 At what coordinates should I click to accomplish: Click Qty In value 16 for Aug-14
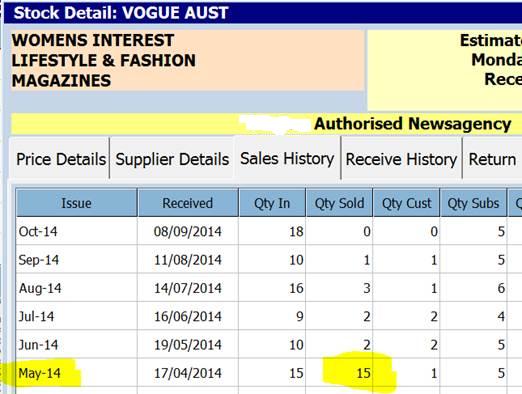(272, 288)
